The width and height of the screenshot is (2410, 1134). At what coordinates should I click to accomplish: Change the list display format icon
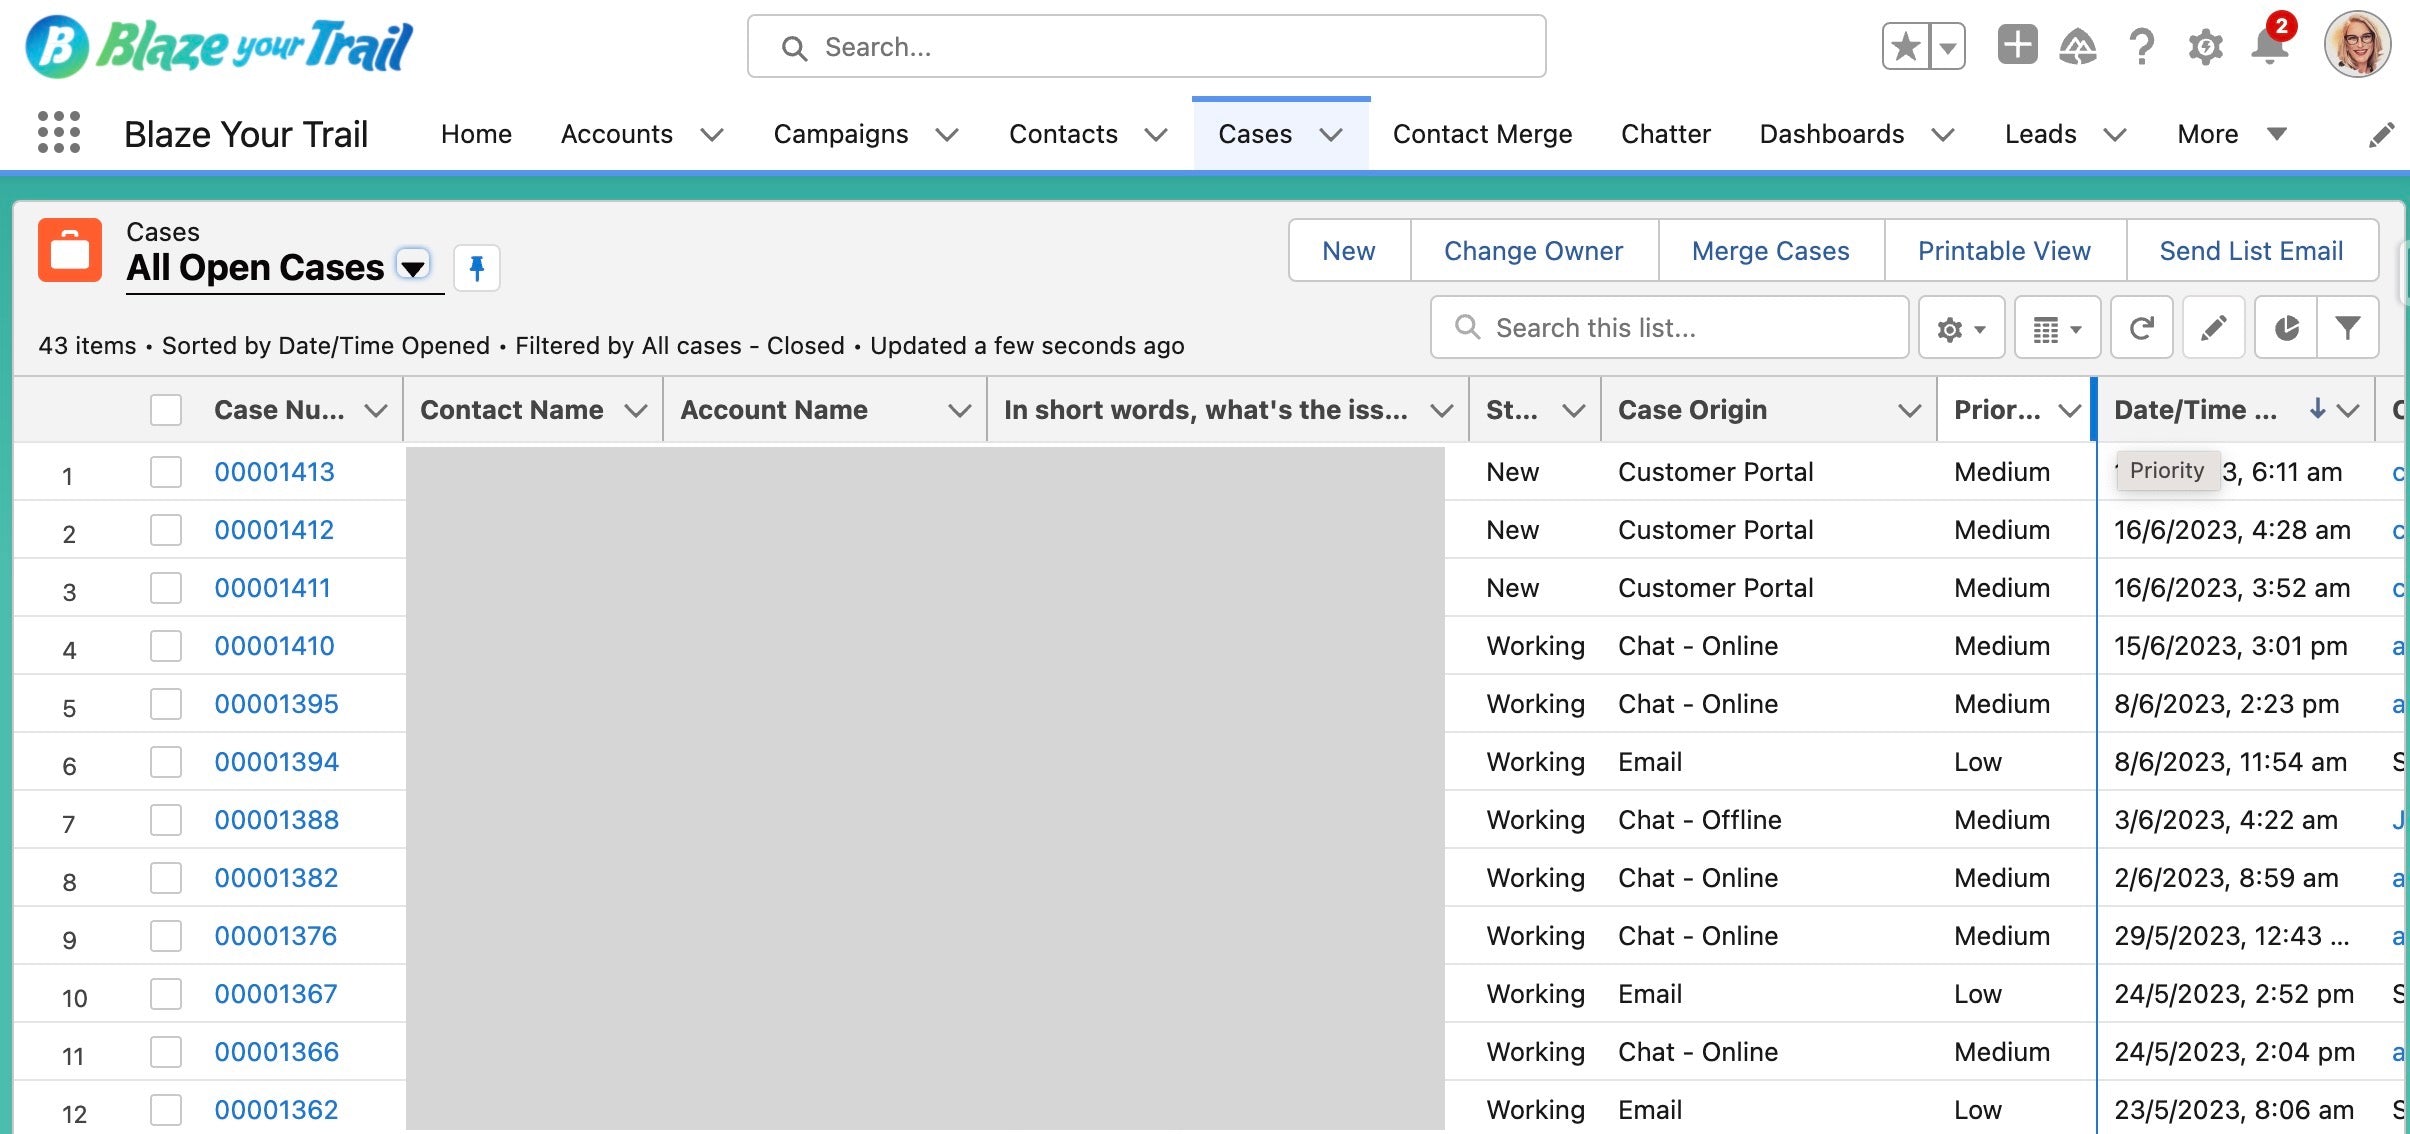click(x=2056, y=327)
